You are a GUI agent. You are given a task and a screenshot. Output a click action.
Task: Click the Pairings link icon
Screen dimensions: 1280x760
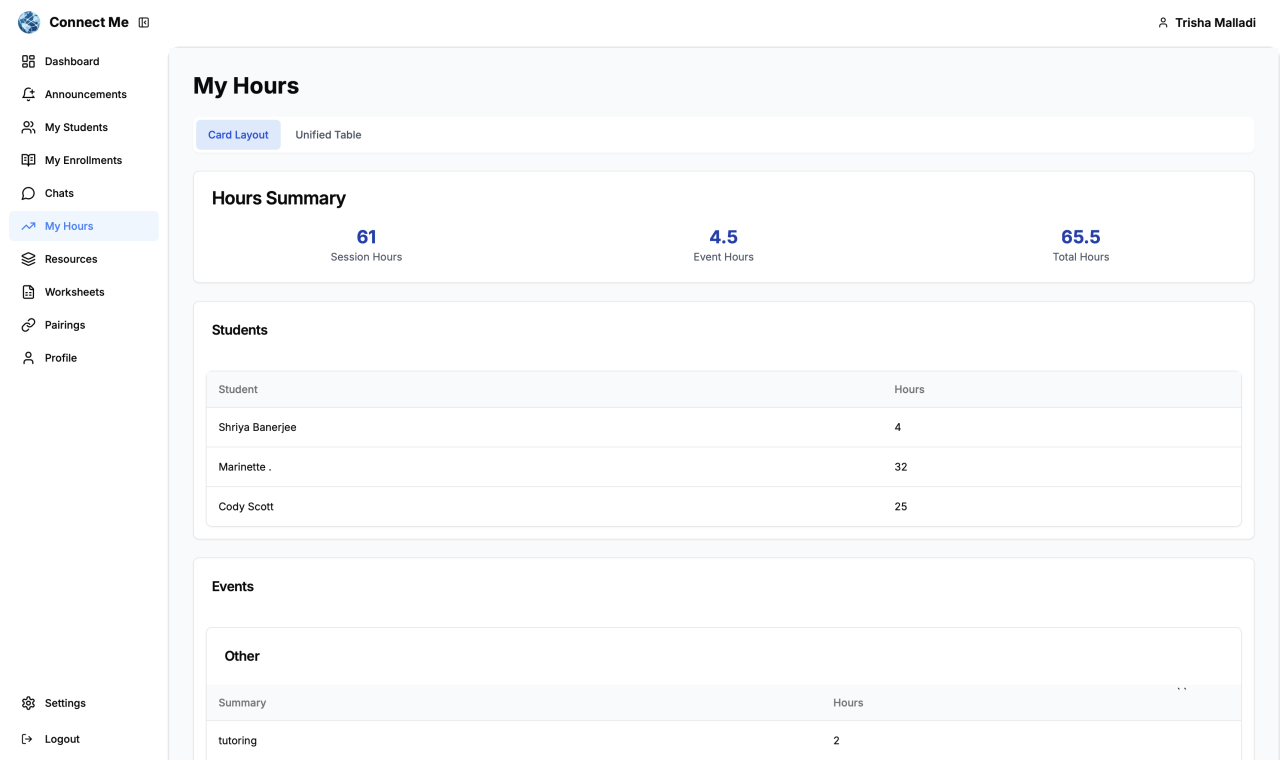[28, 325]
